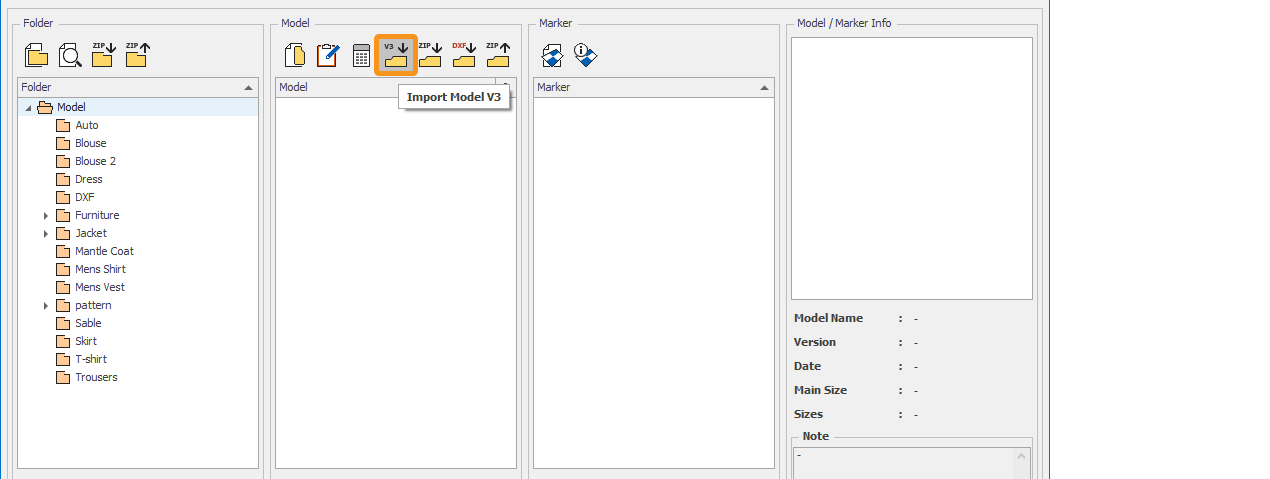Click the clipboard edit icon in Model panel
The height and width of the screenshot is (479, 1270).
[328, 55]
